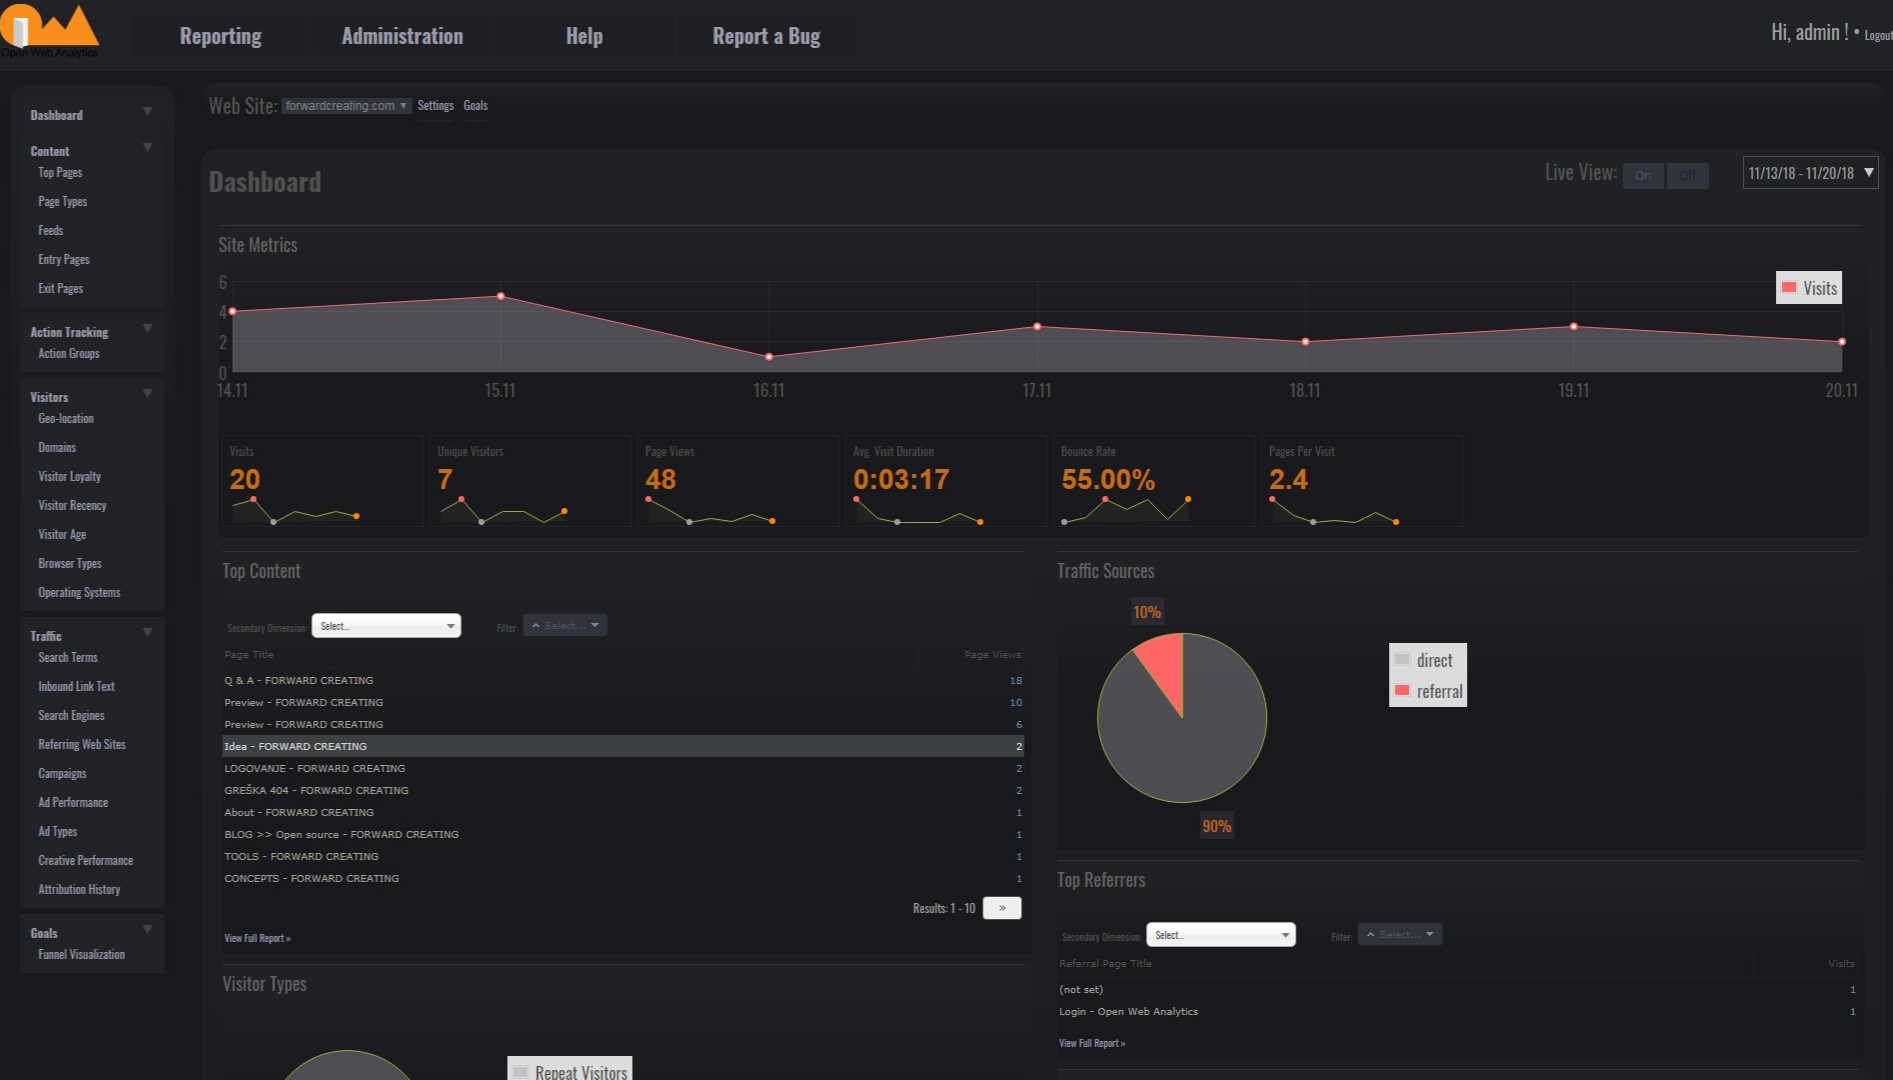Select the 'Q & A - FORWARD CREATING' row
Image resolution: width=1893 pixels, height=1080 pixels.
[x=622, y=681]
